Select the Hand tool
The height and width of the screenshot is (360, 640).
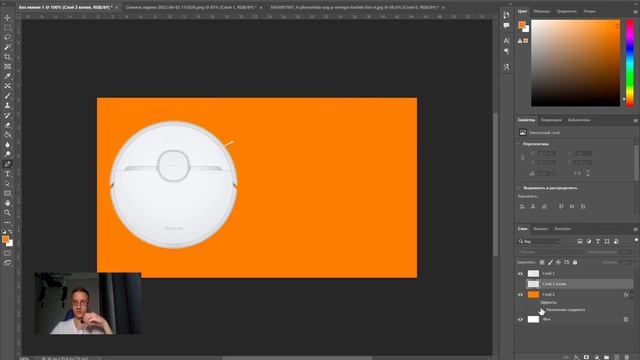pyautogui.click(x=7, y=203)
